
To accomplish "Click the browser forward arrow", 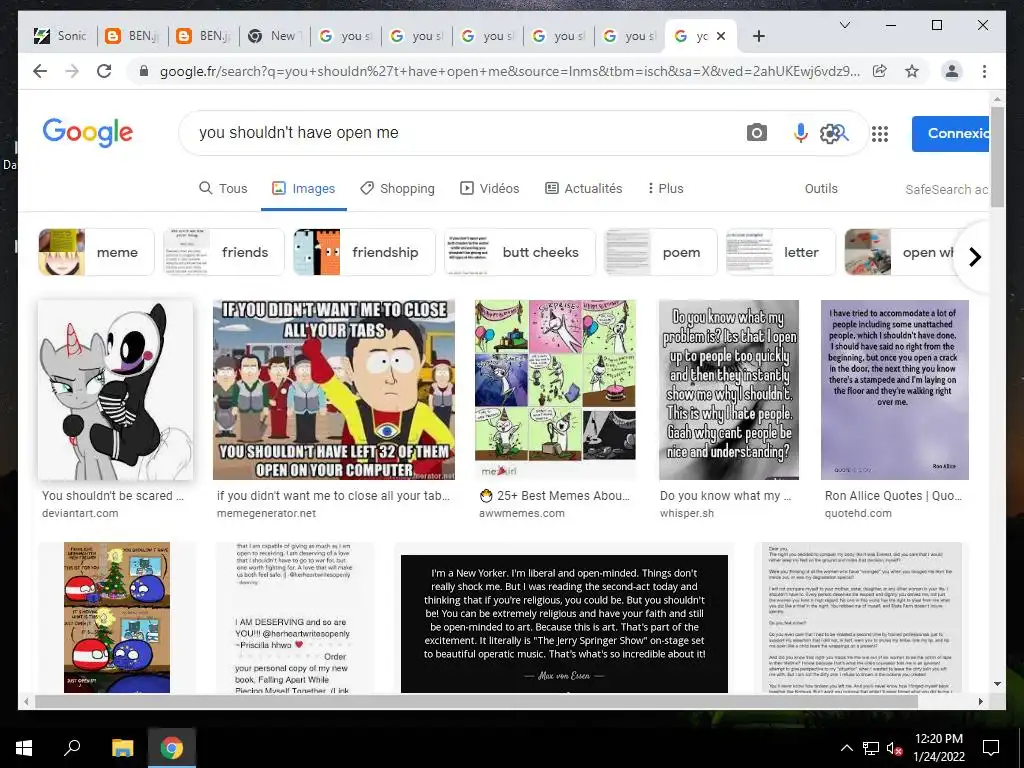I will tap(72, 71).
